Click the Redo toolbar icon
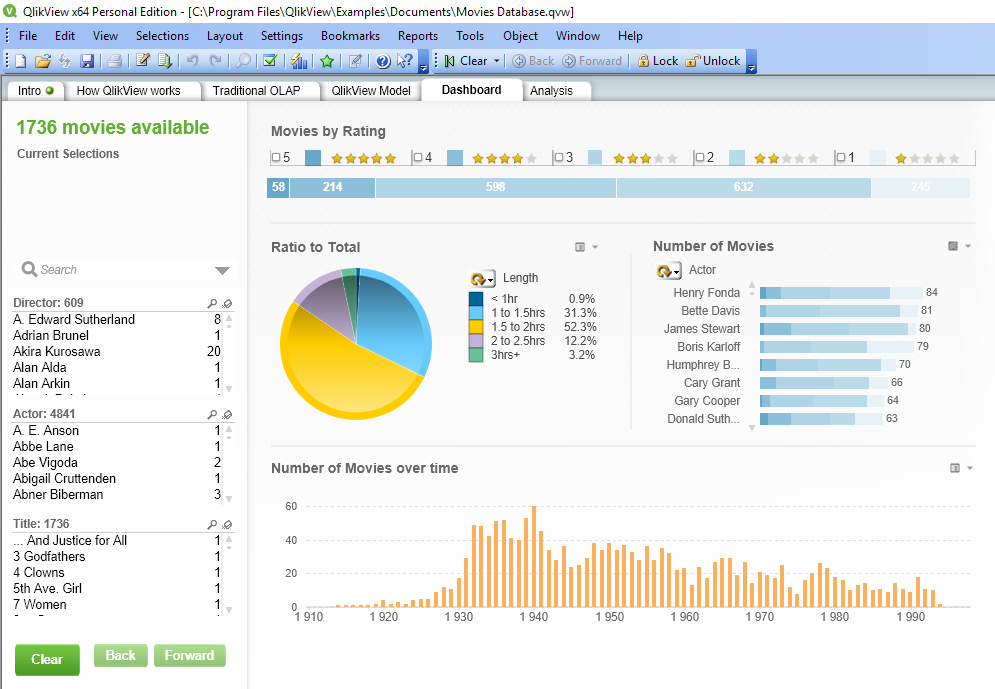 pyautogui.click(x=216, y=61)
